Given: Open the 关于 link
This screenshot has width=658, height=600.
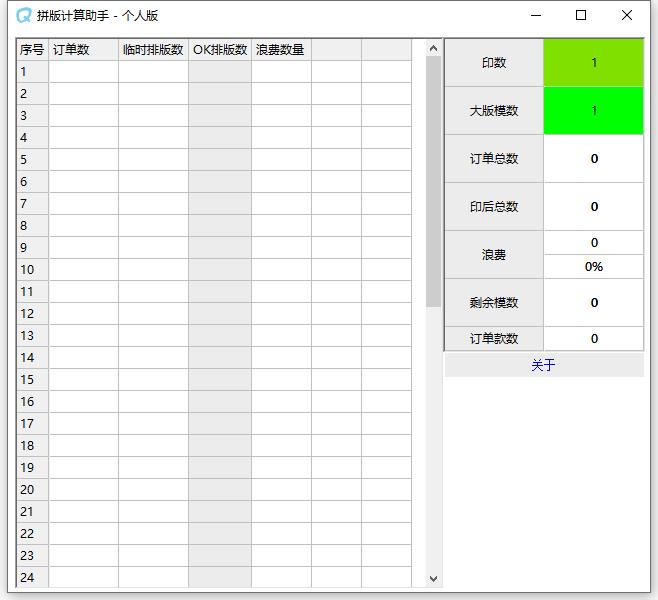Looking at the screenshot, I should click(x=543, y=365).
